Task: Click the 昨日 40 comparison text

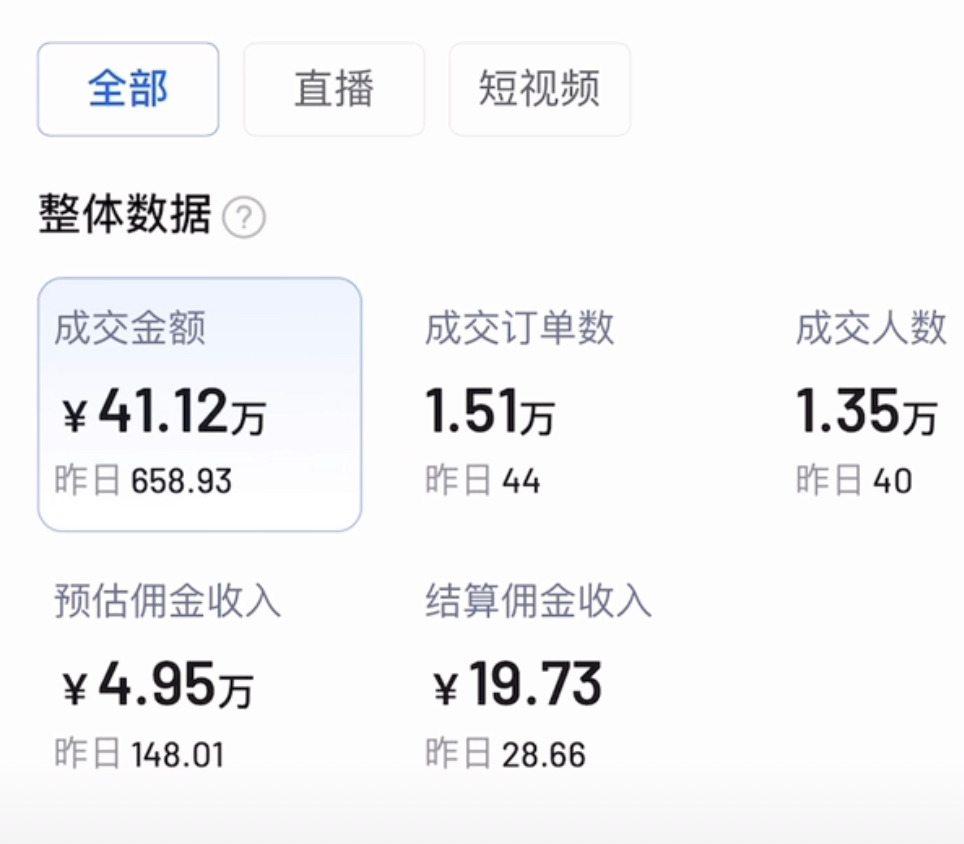Action: (854, 480)
